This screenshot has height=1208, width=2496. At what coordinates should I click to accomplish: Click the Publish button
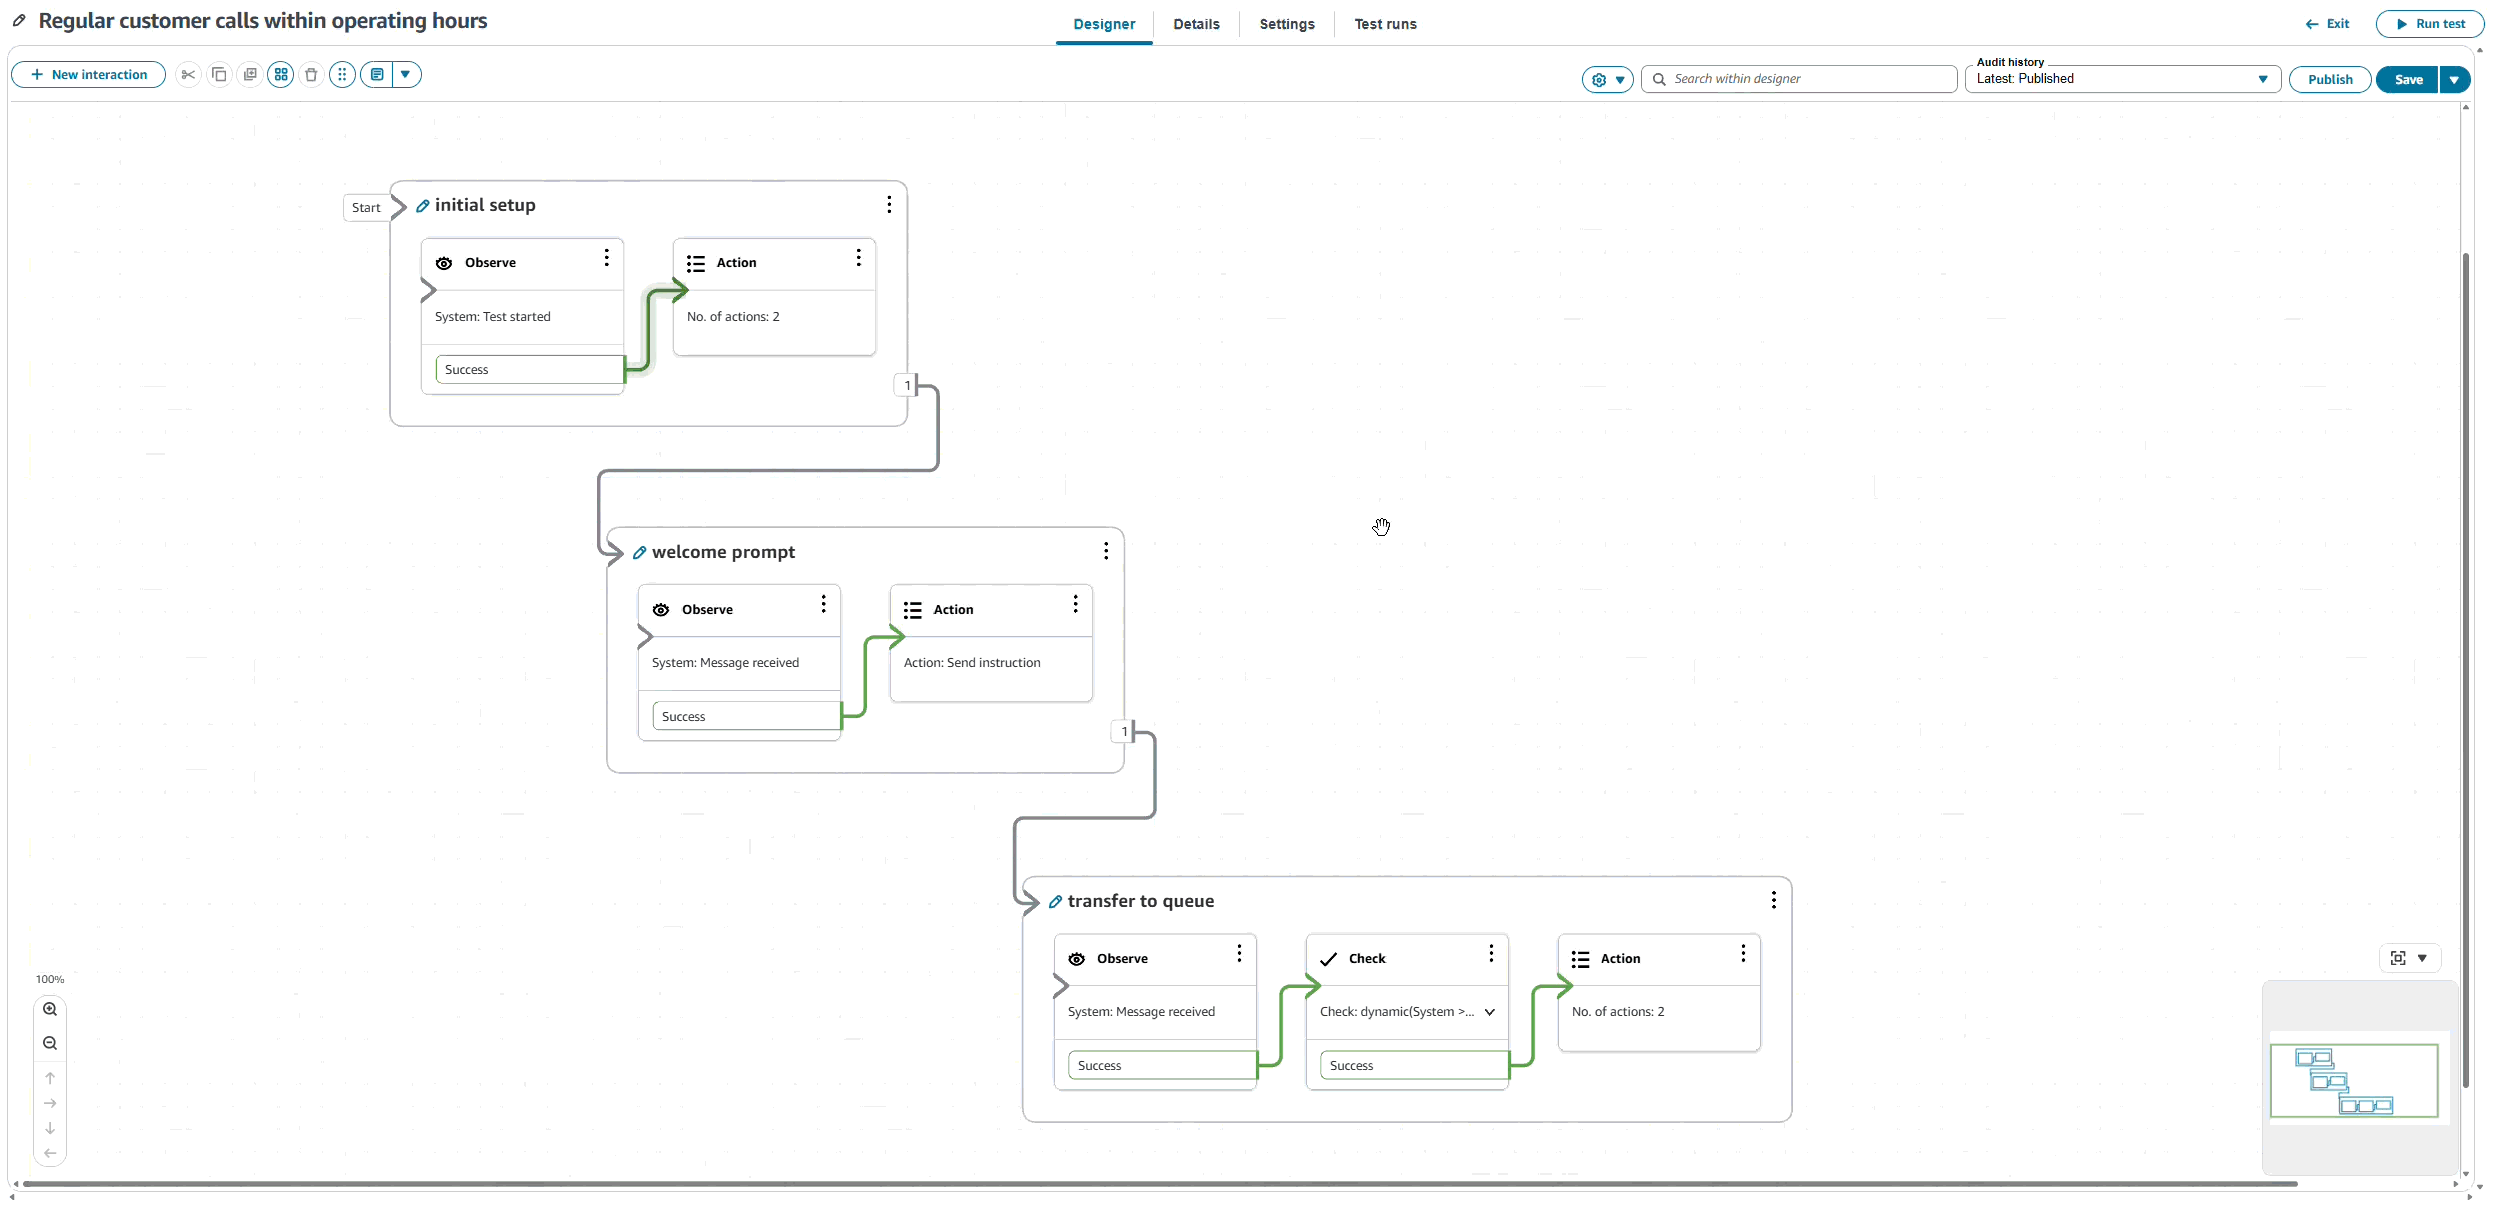[2329, 80]
